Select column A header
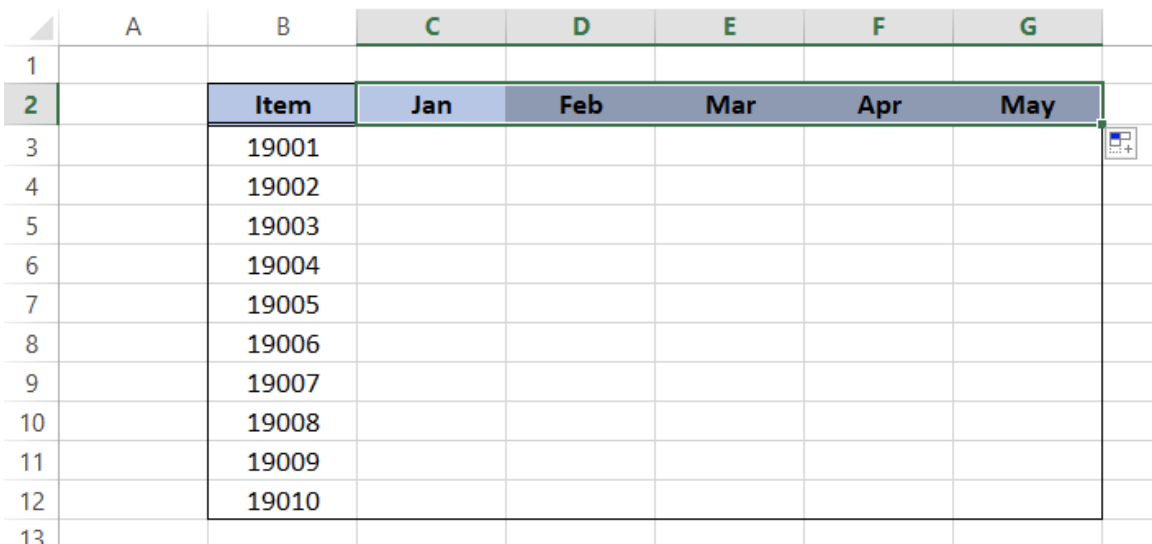 click(x=133, y=27)
